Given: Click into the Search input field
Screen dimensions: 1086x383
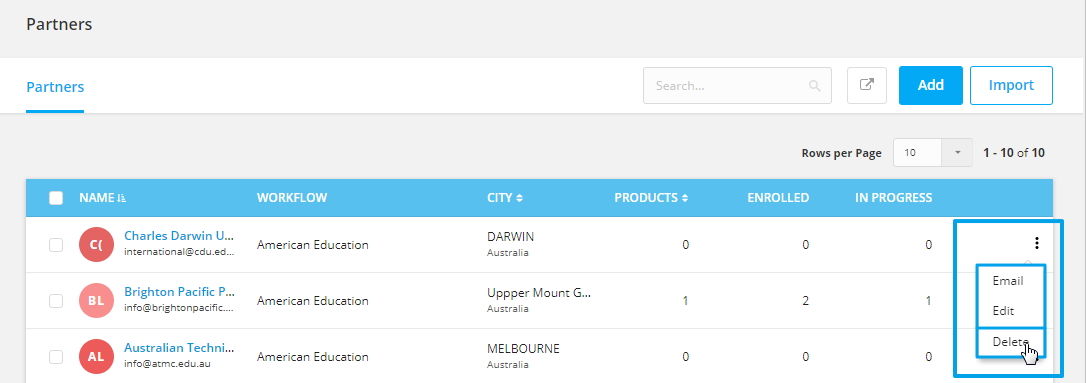Looking at the screenshot, I should pos(737,86).
